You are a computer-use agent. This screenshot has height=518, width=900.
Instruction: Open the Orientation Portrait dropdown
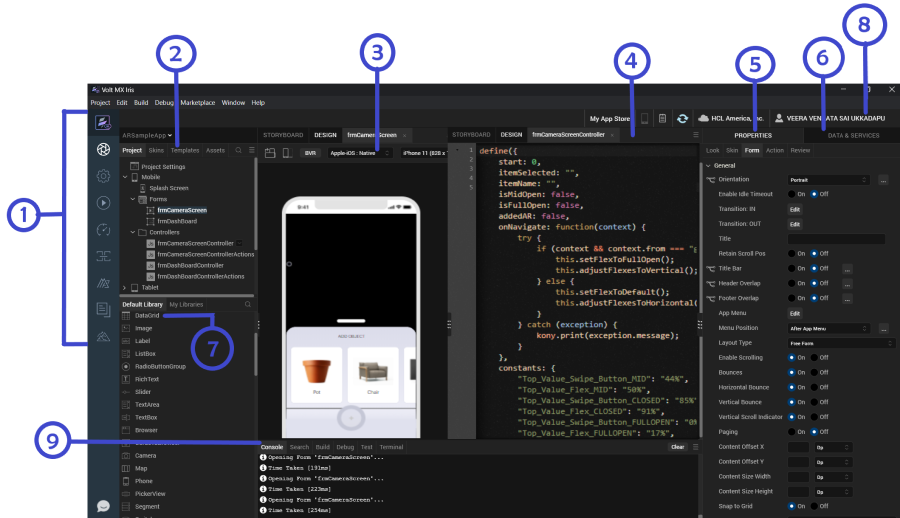(x=828, y=180)
